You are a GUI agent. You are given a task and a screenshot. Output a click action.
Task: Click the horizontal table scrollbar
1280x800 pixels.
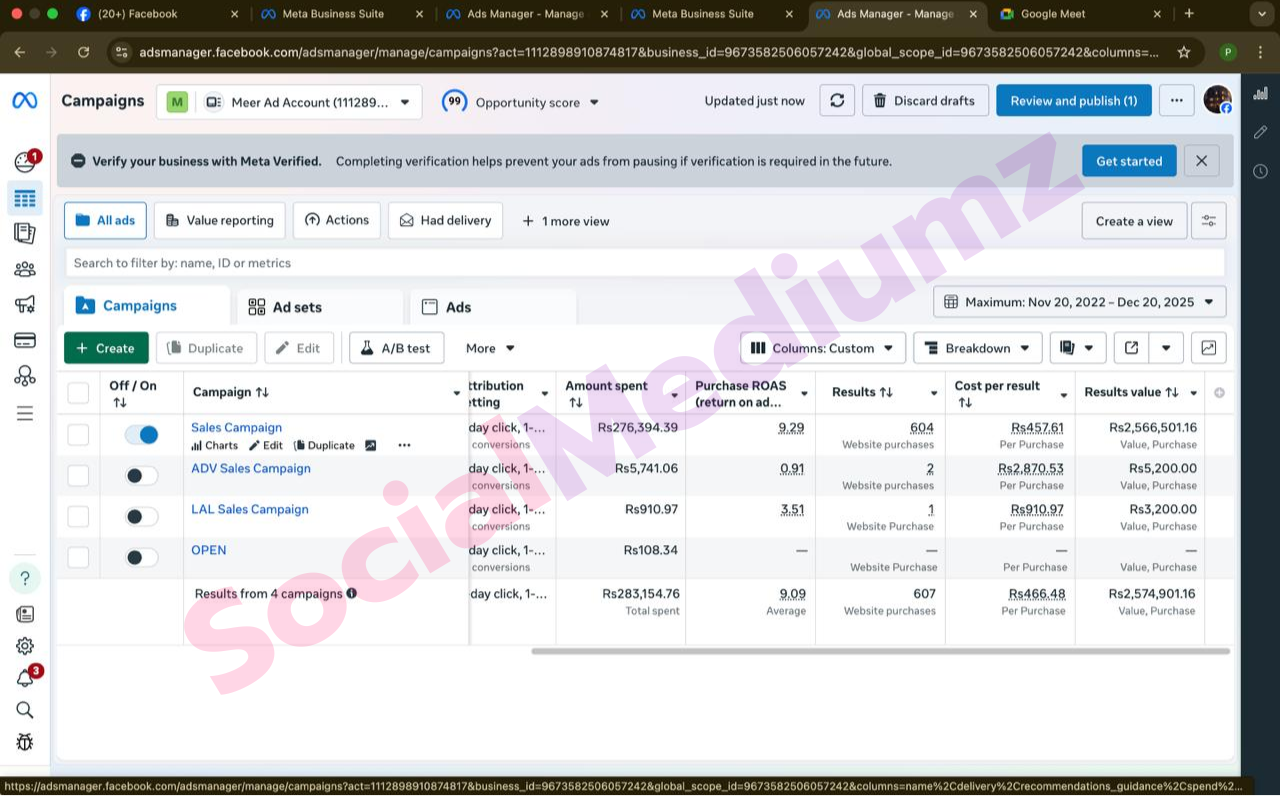(880, 651)
